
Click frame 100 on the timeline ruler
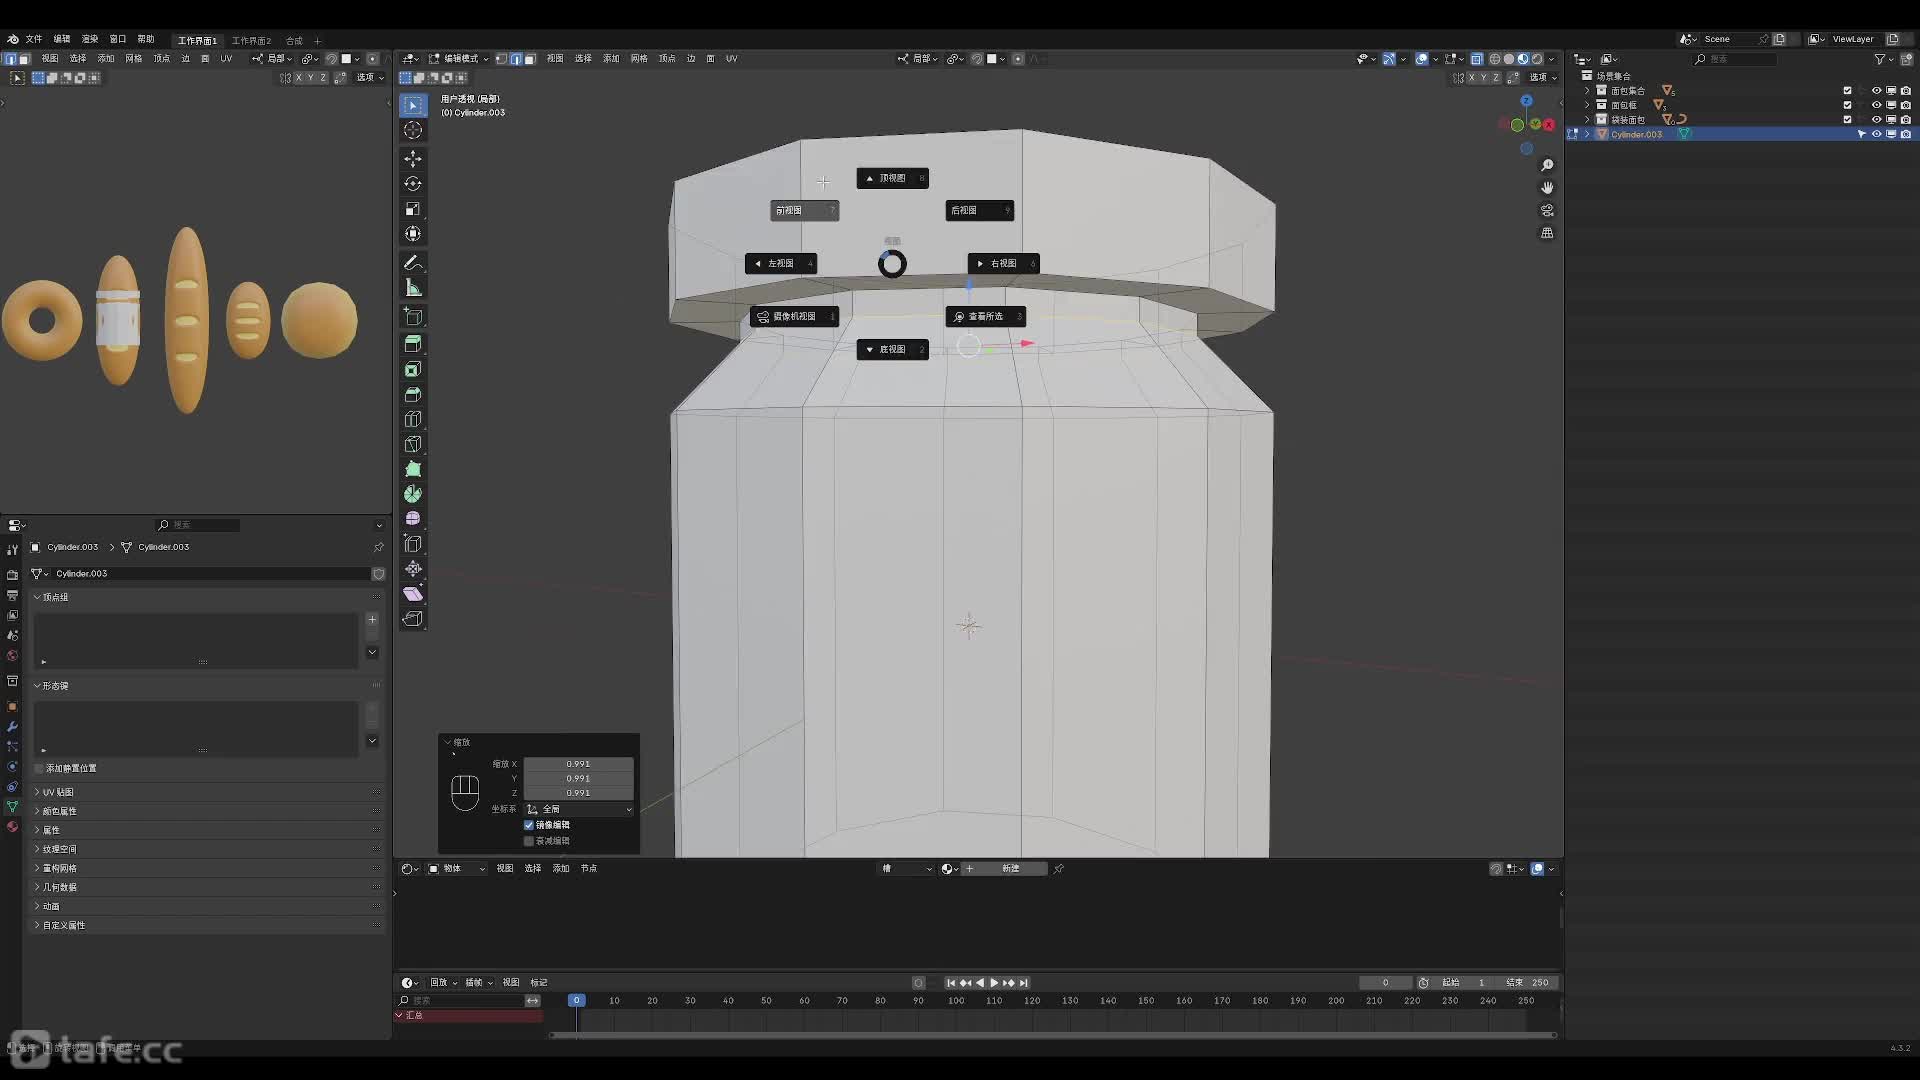tap(956, 1001)
